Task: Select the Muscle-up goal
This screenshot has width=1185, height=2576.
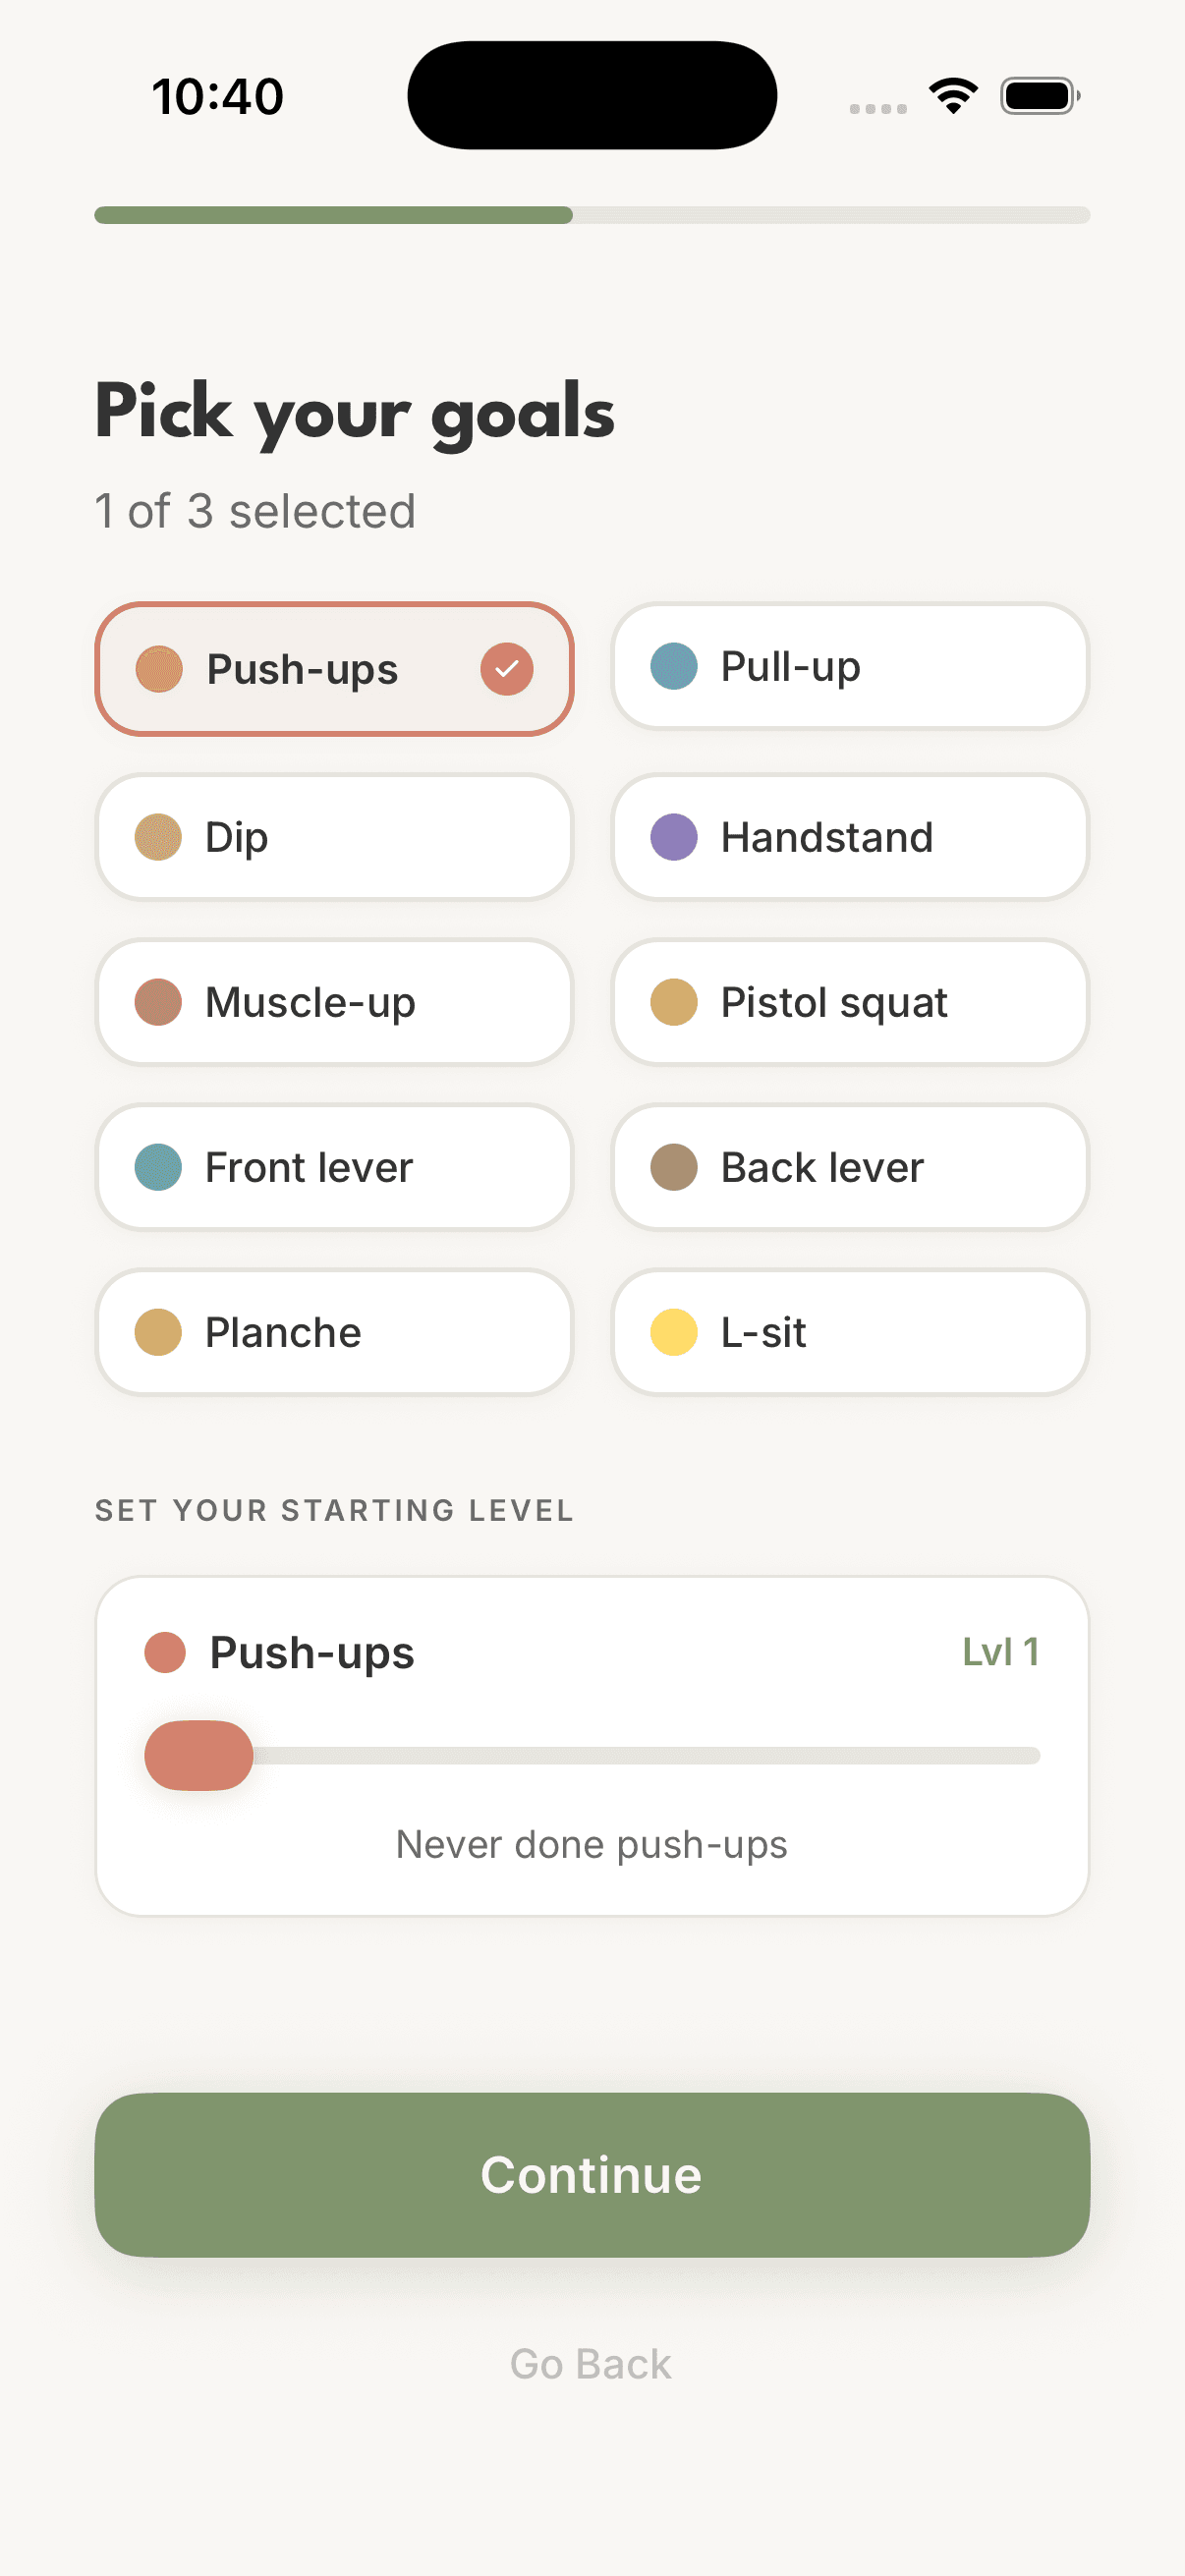Action: pos(334,1002)
